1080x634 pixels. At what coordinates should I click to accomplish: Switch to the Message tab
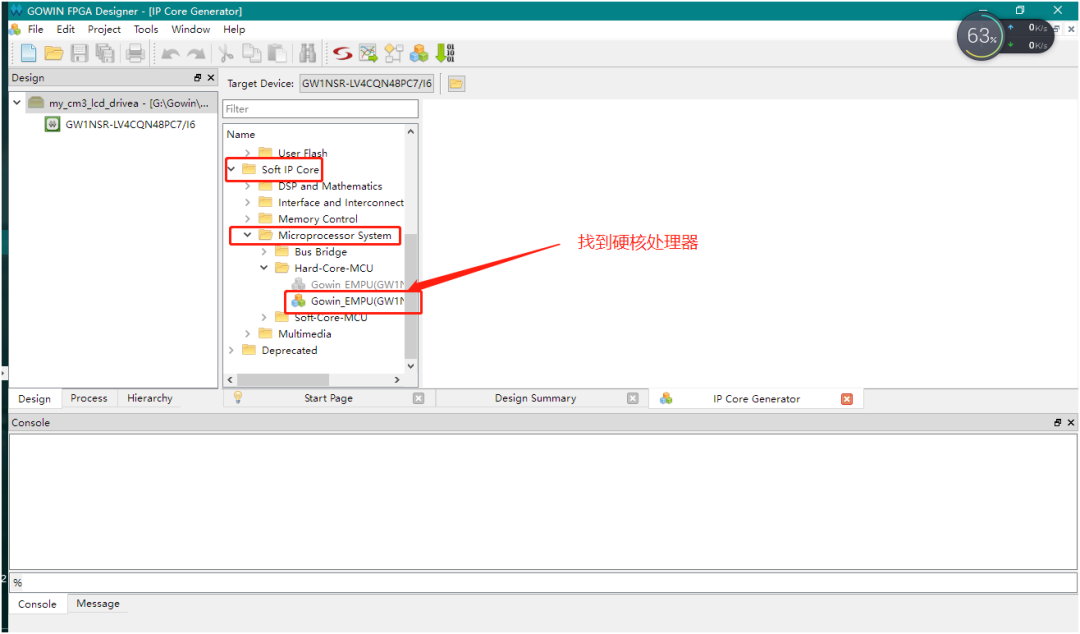[x=98, y=604]
